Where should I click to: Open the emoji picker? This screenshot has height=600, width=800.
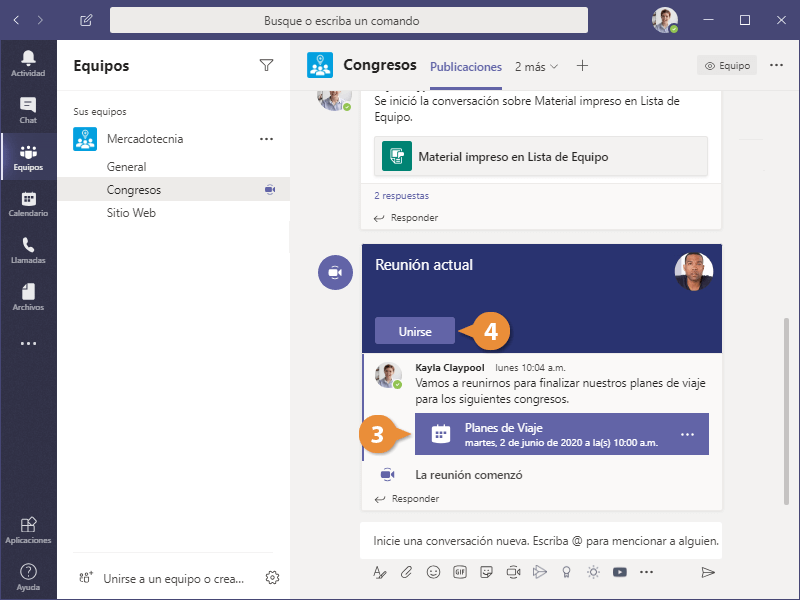[433, 572]
